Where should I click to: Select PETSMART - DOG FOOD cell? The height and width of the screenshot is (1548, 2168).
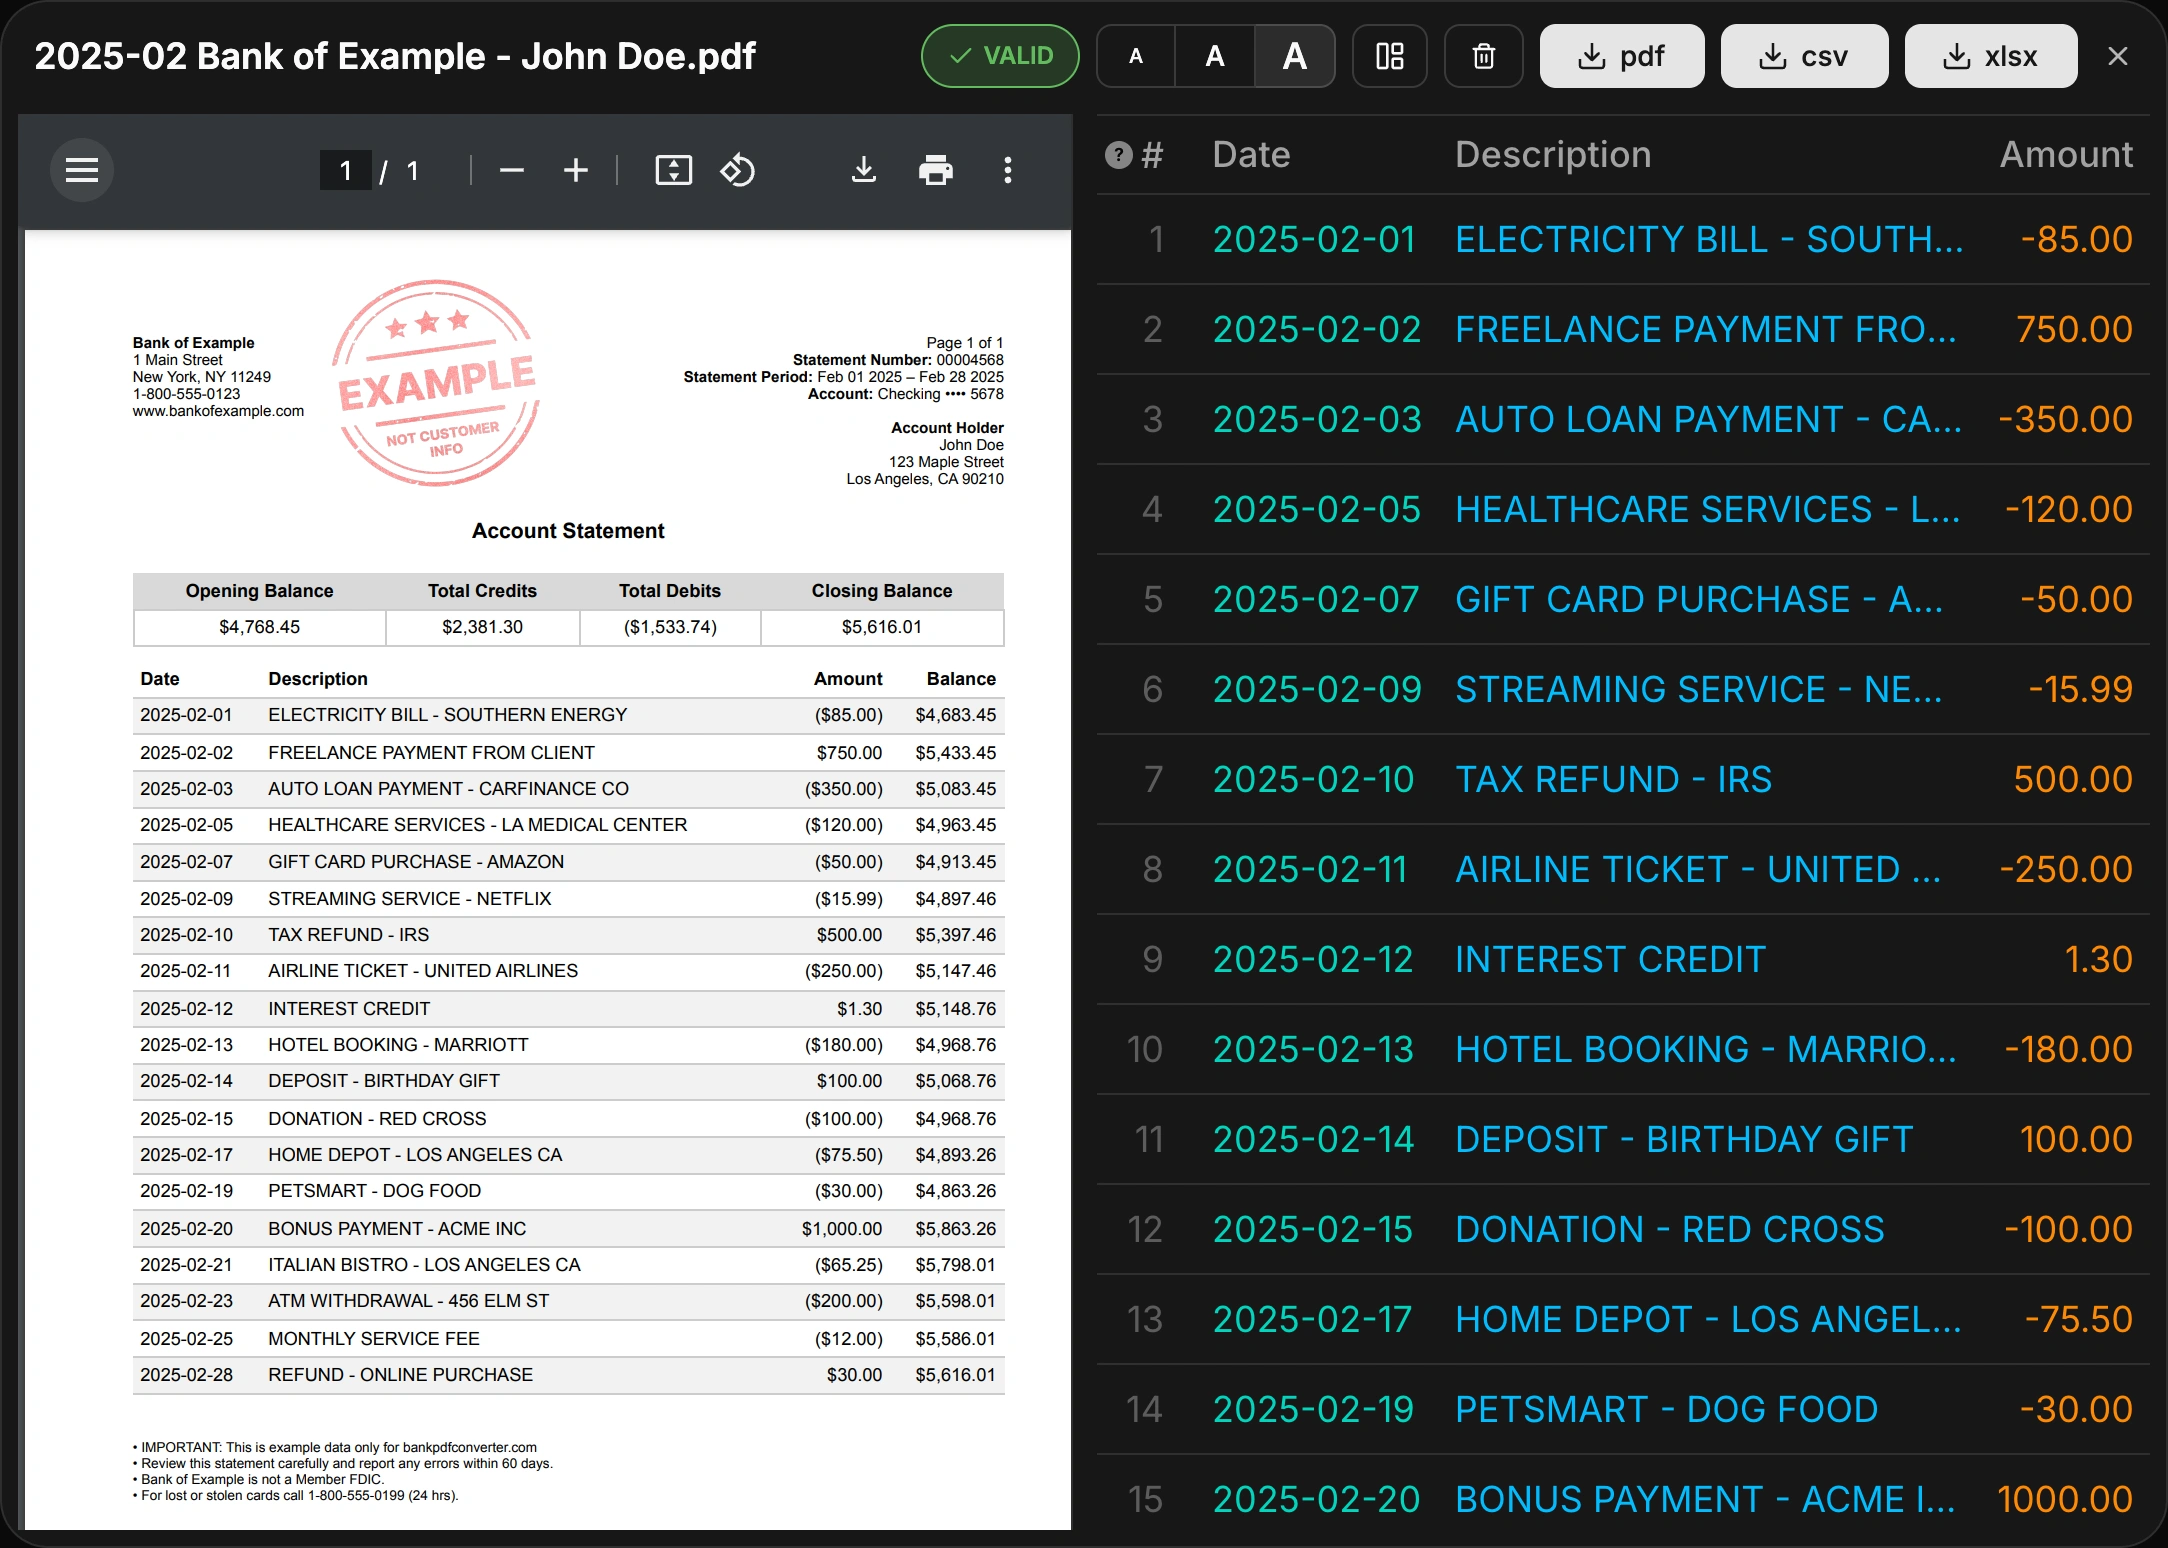point(1667,1410)
